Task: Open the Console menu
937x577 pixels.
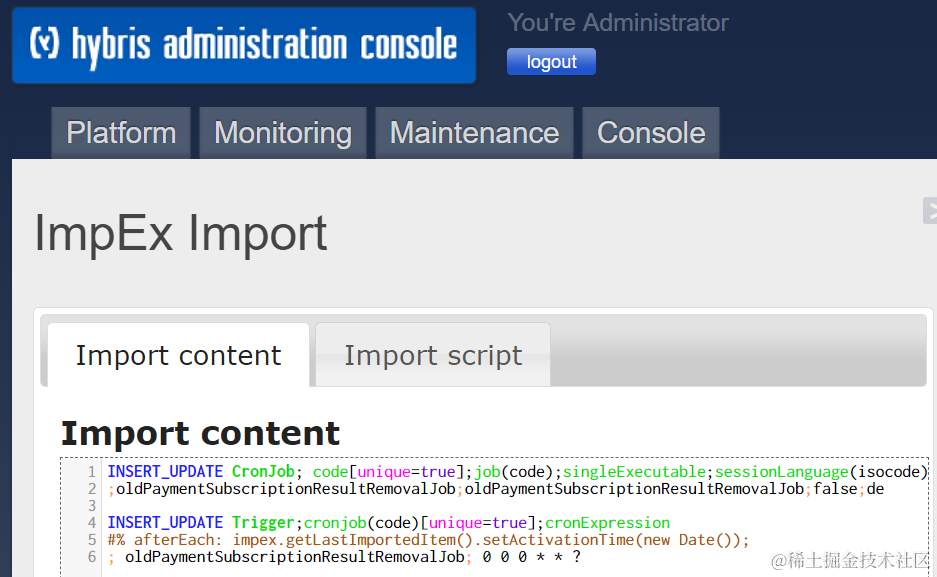Action: pyautogui.click(x=651, y=133)
